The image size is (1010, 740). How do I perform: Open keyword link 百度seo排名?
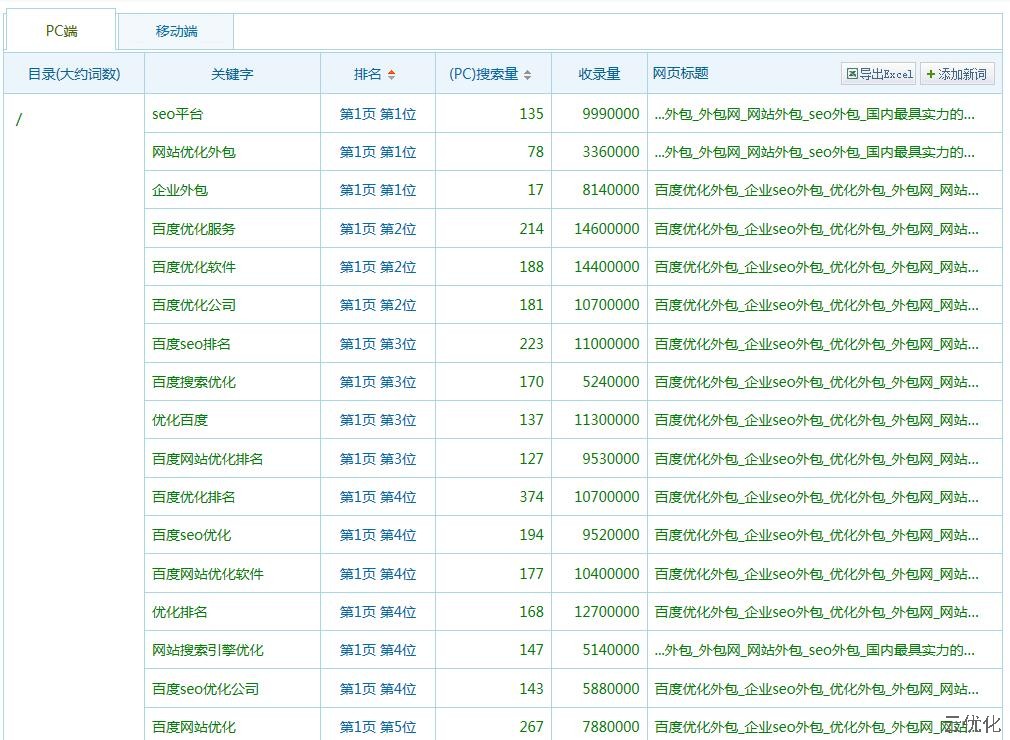[191, 344]
